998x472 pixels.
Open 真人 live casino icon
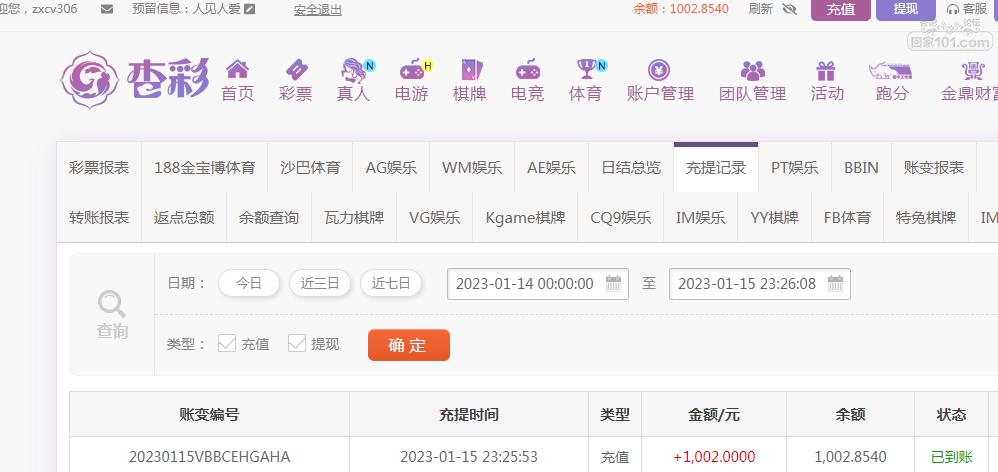click(x=354, y=69)
